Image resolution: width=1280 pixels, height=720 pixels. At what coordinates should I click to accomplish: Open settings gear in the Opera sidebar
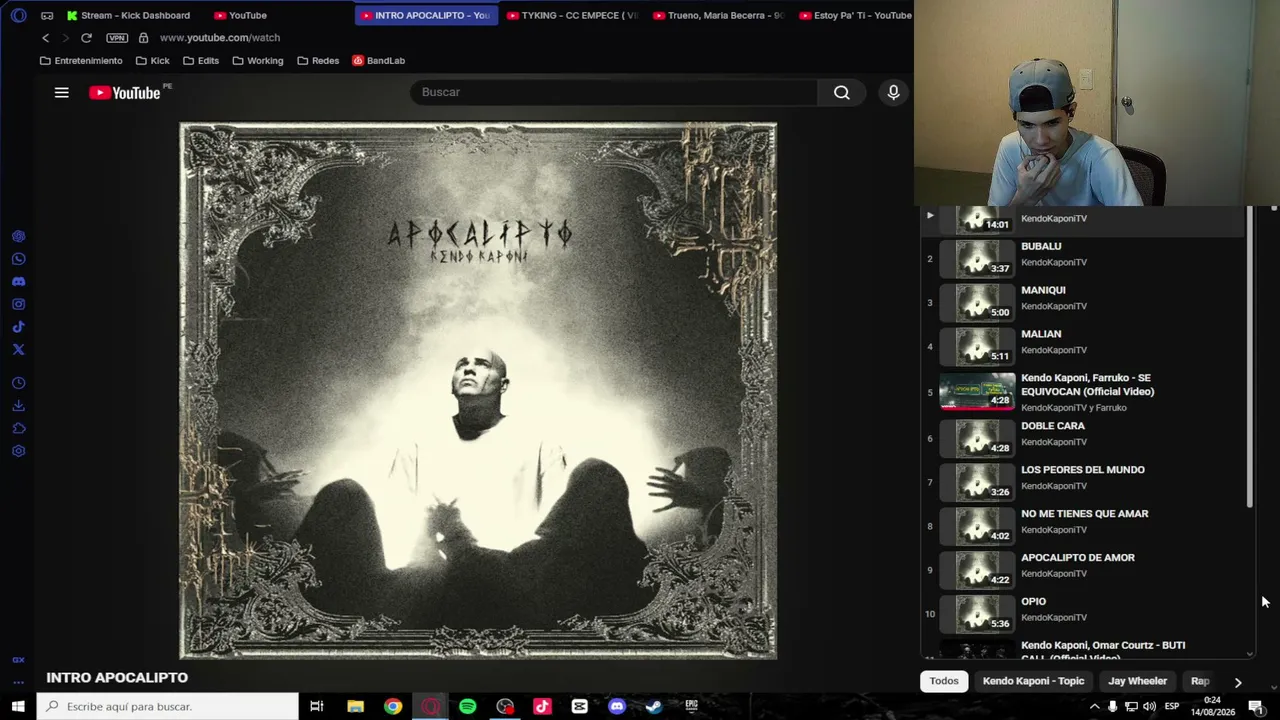pos(18,451)
